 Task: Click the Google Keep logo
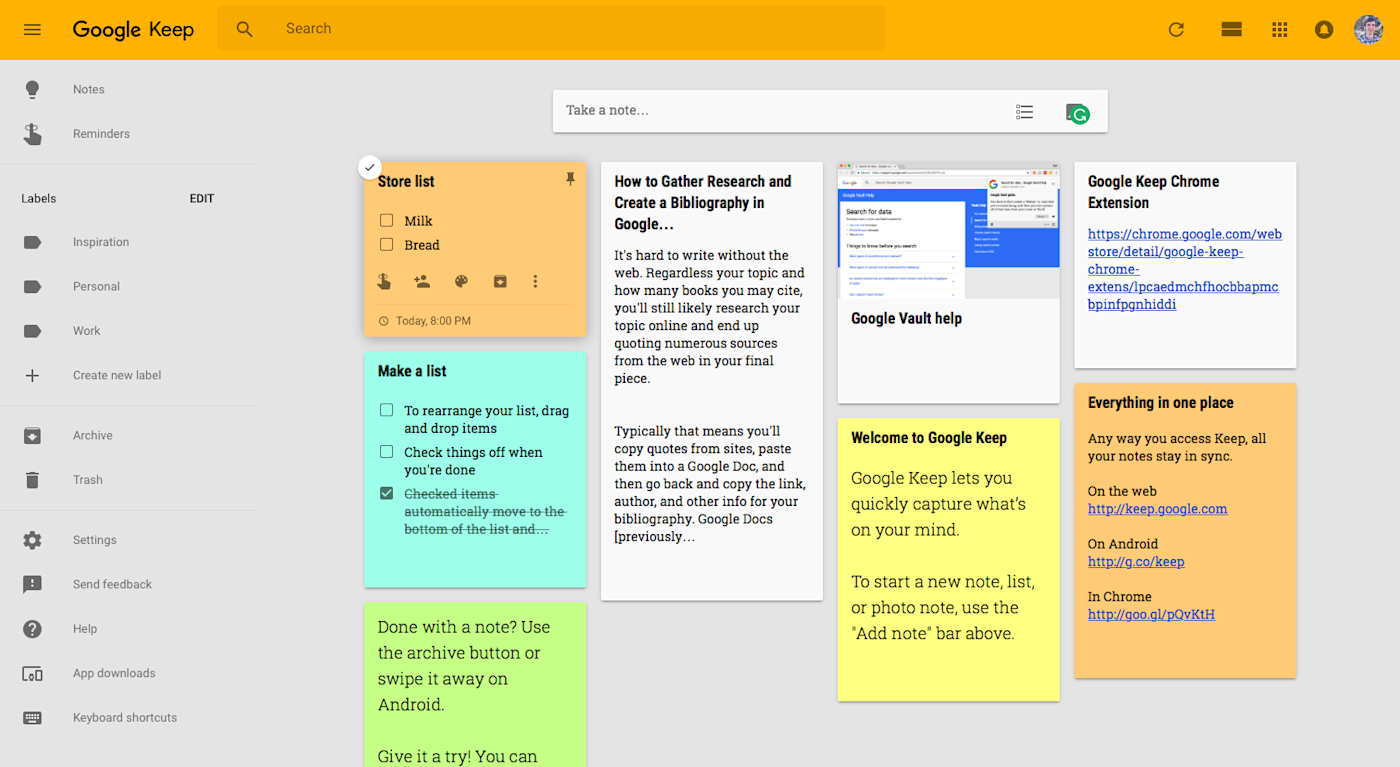(x=133, y=29)
